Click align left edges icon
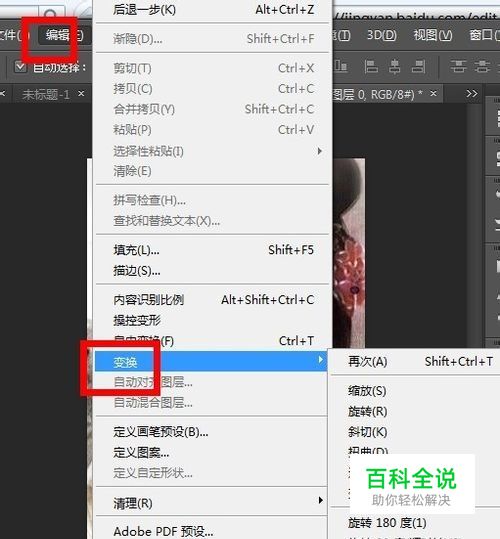 pyautogui.click(x=371, y=66)
